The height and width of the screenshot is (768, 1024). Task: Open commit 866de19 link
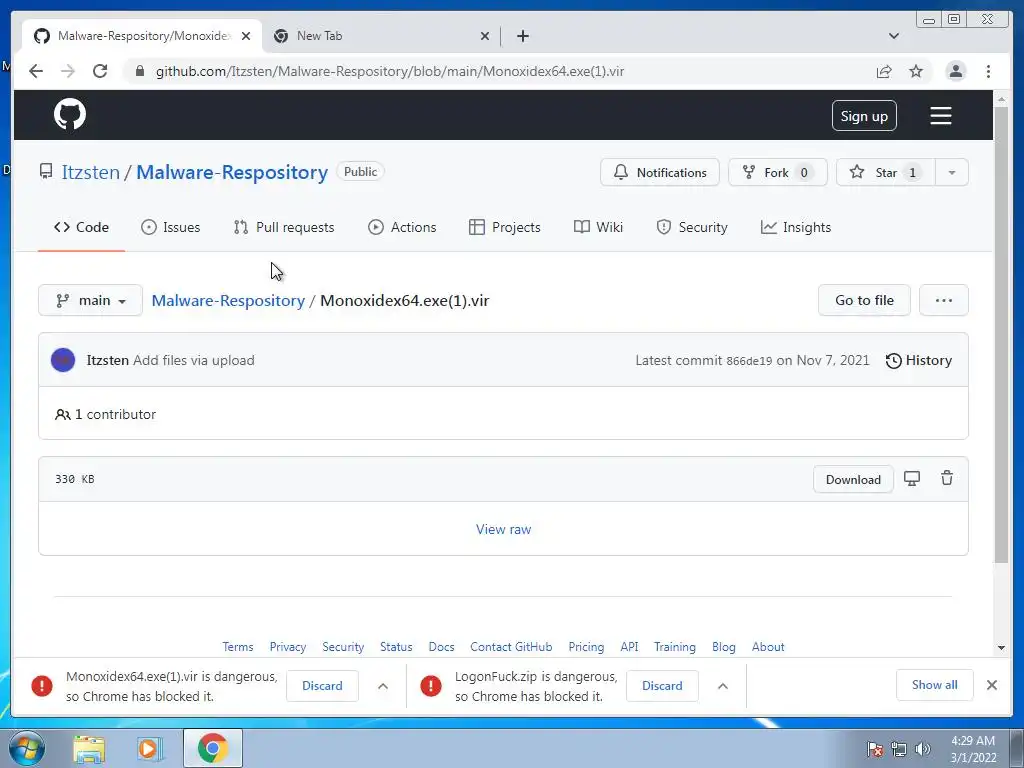[749, 360]
